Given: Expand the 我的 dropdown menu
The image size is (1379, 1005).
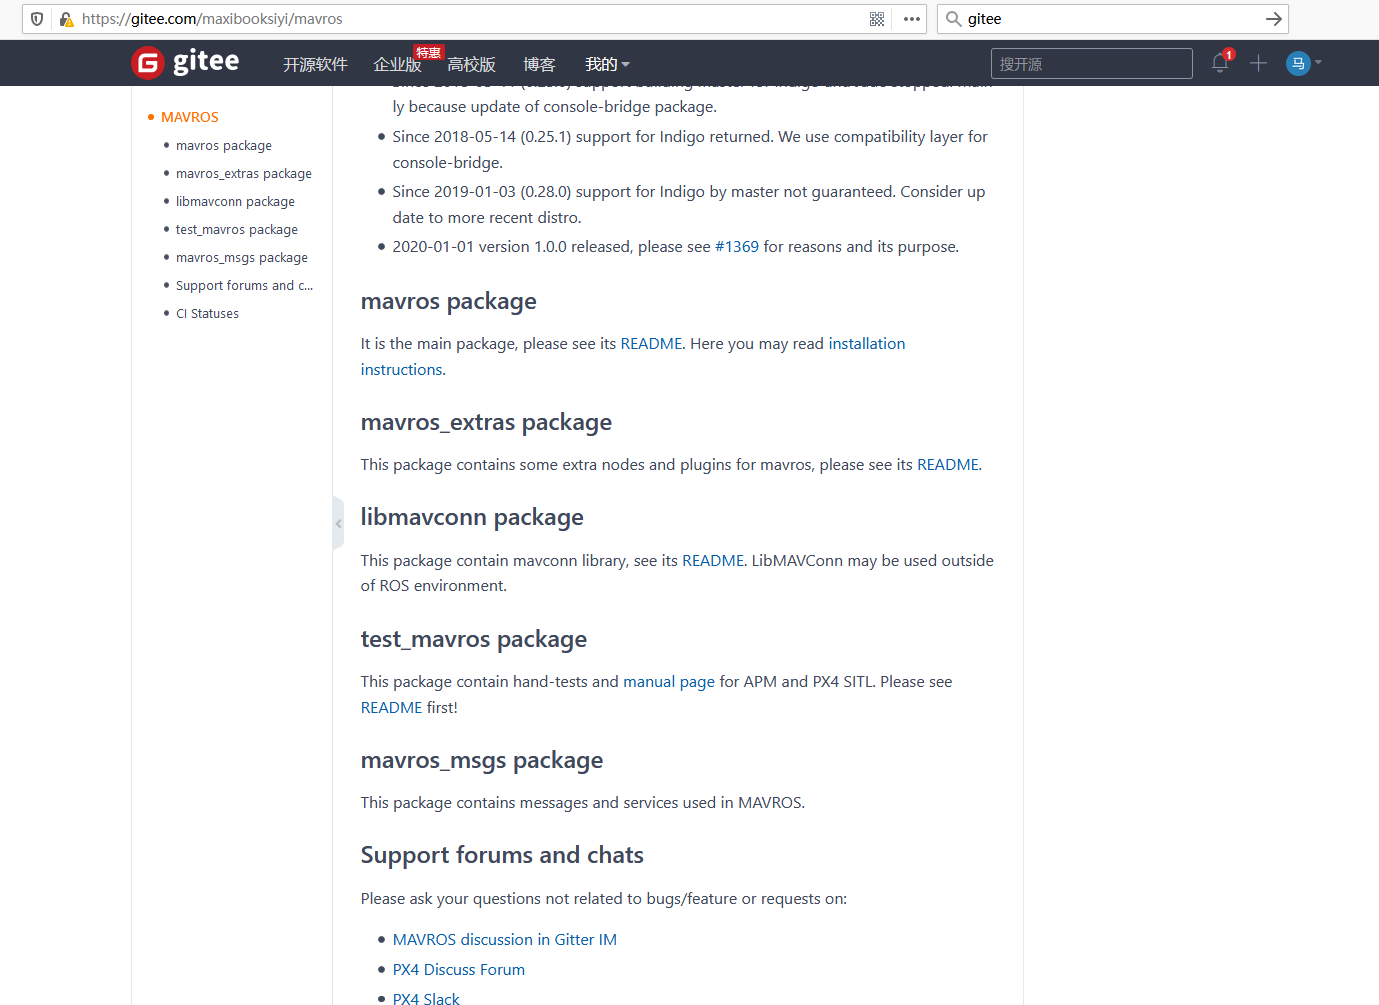Looking at the screenshot, I should [607, 64].
